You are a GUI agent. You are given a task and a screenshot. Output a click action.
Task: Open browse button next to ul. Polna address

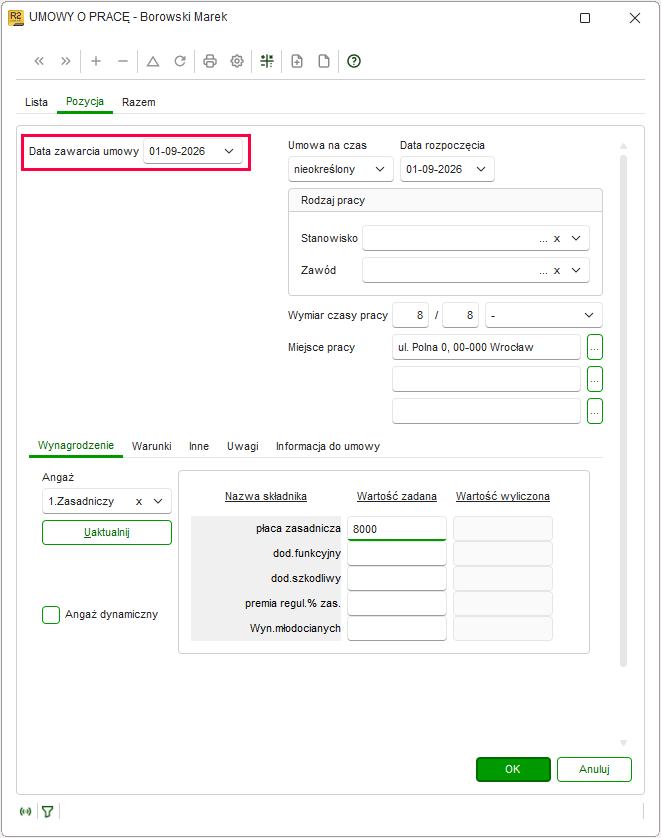[x=595, y=347]
